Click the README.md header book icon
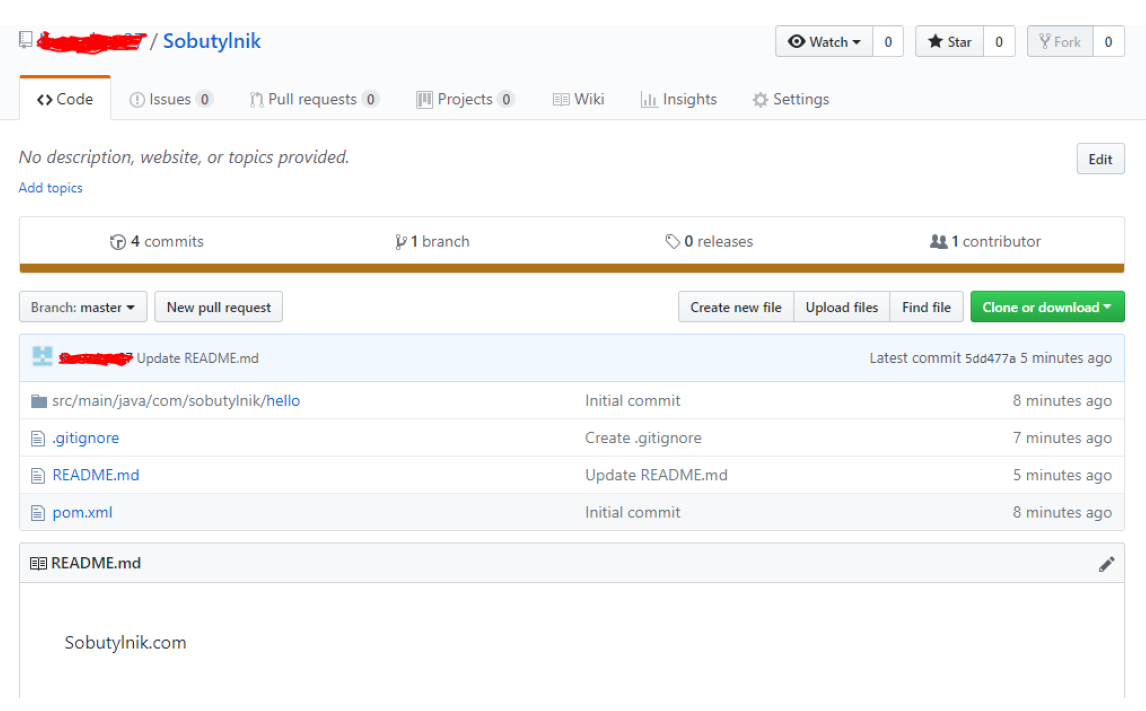 tap(38, 563)
